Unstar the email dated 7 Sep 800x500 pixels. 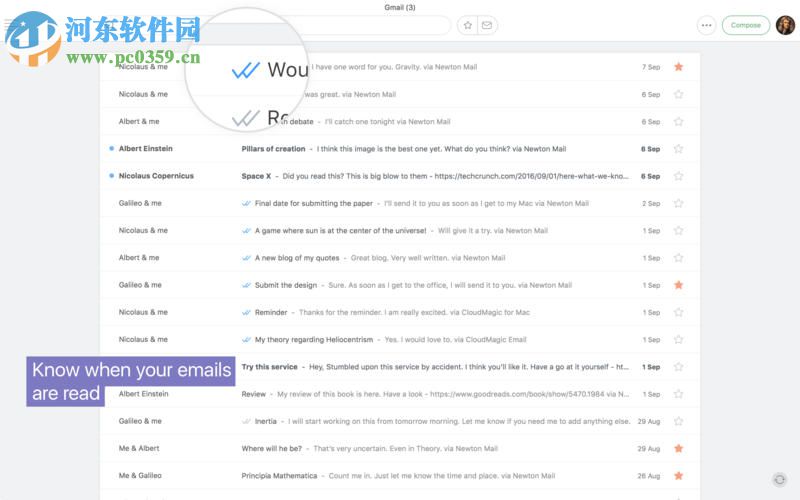tap(678, 67)
